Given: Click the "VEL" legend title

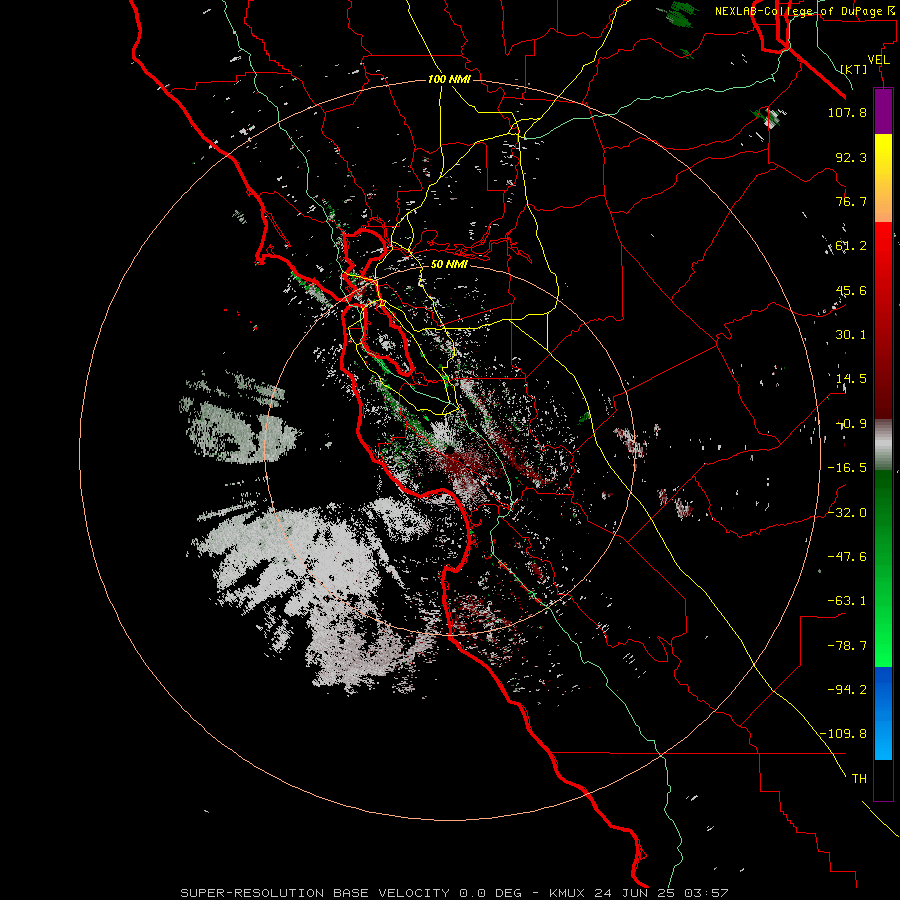Looking at the screenshot, I should point(878,60).
